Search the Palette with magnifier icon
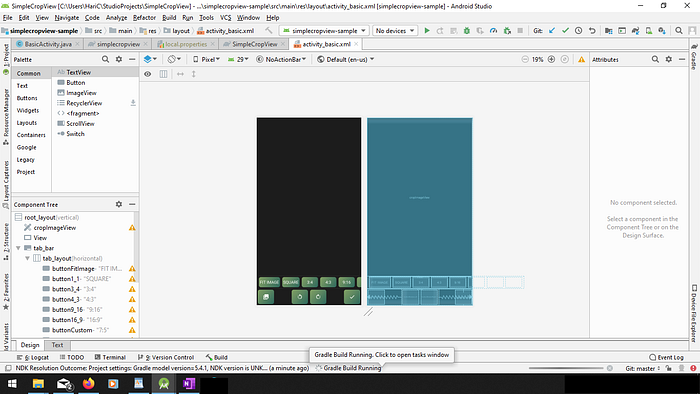Viewport: 700px width, 394px height. pyautogui.click(x=105, y=59)
